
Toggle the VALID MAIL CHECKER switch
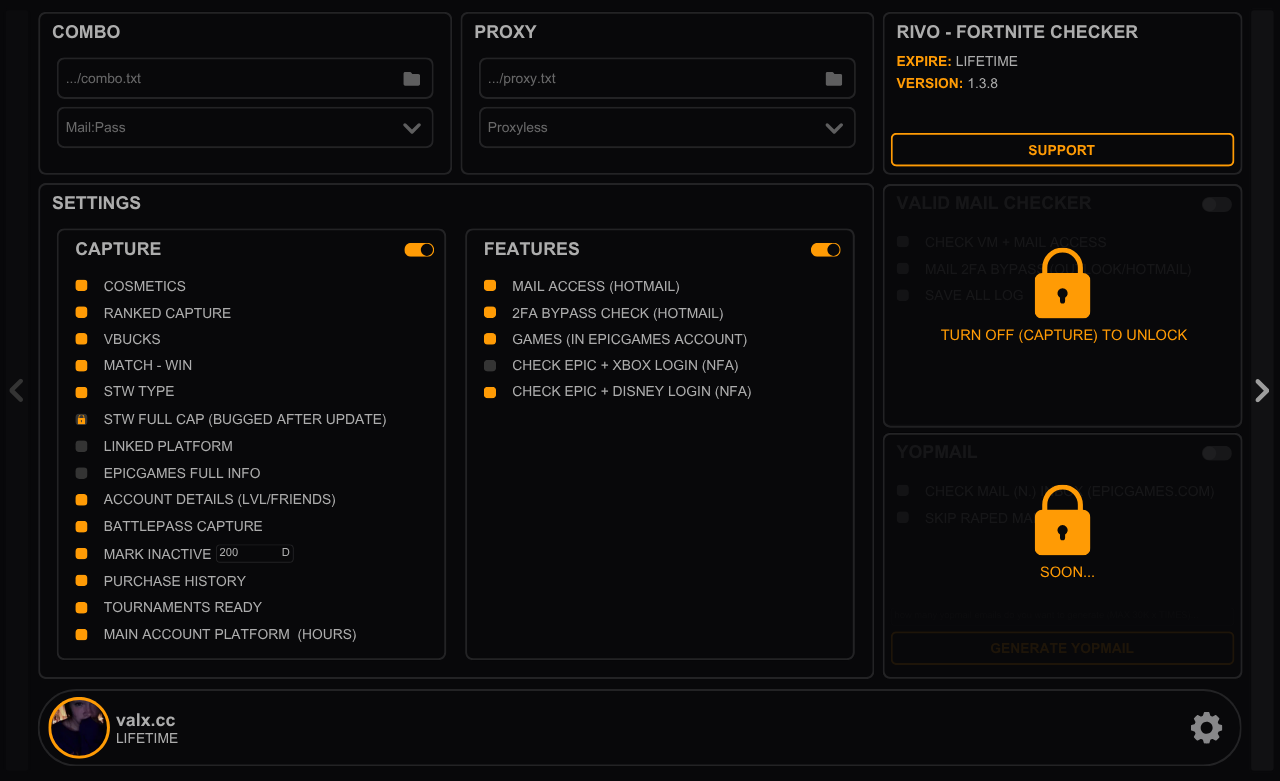[1217, 204]
